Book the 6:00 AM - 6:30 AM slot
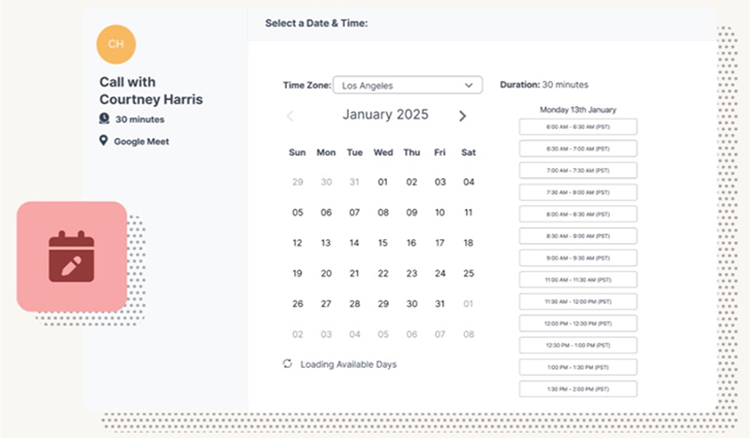This screenshot has height=438, width=750. click(x=578, y=127)
